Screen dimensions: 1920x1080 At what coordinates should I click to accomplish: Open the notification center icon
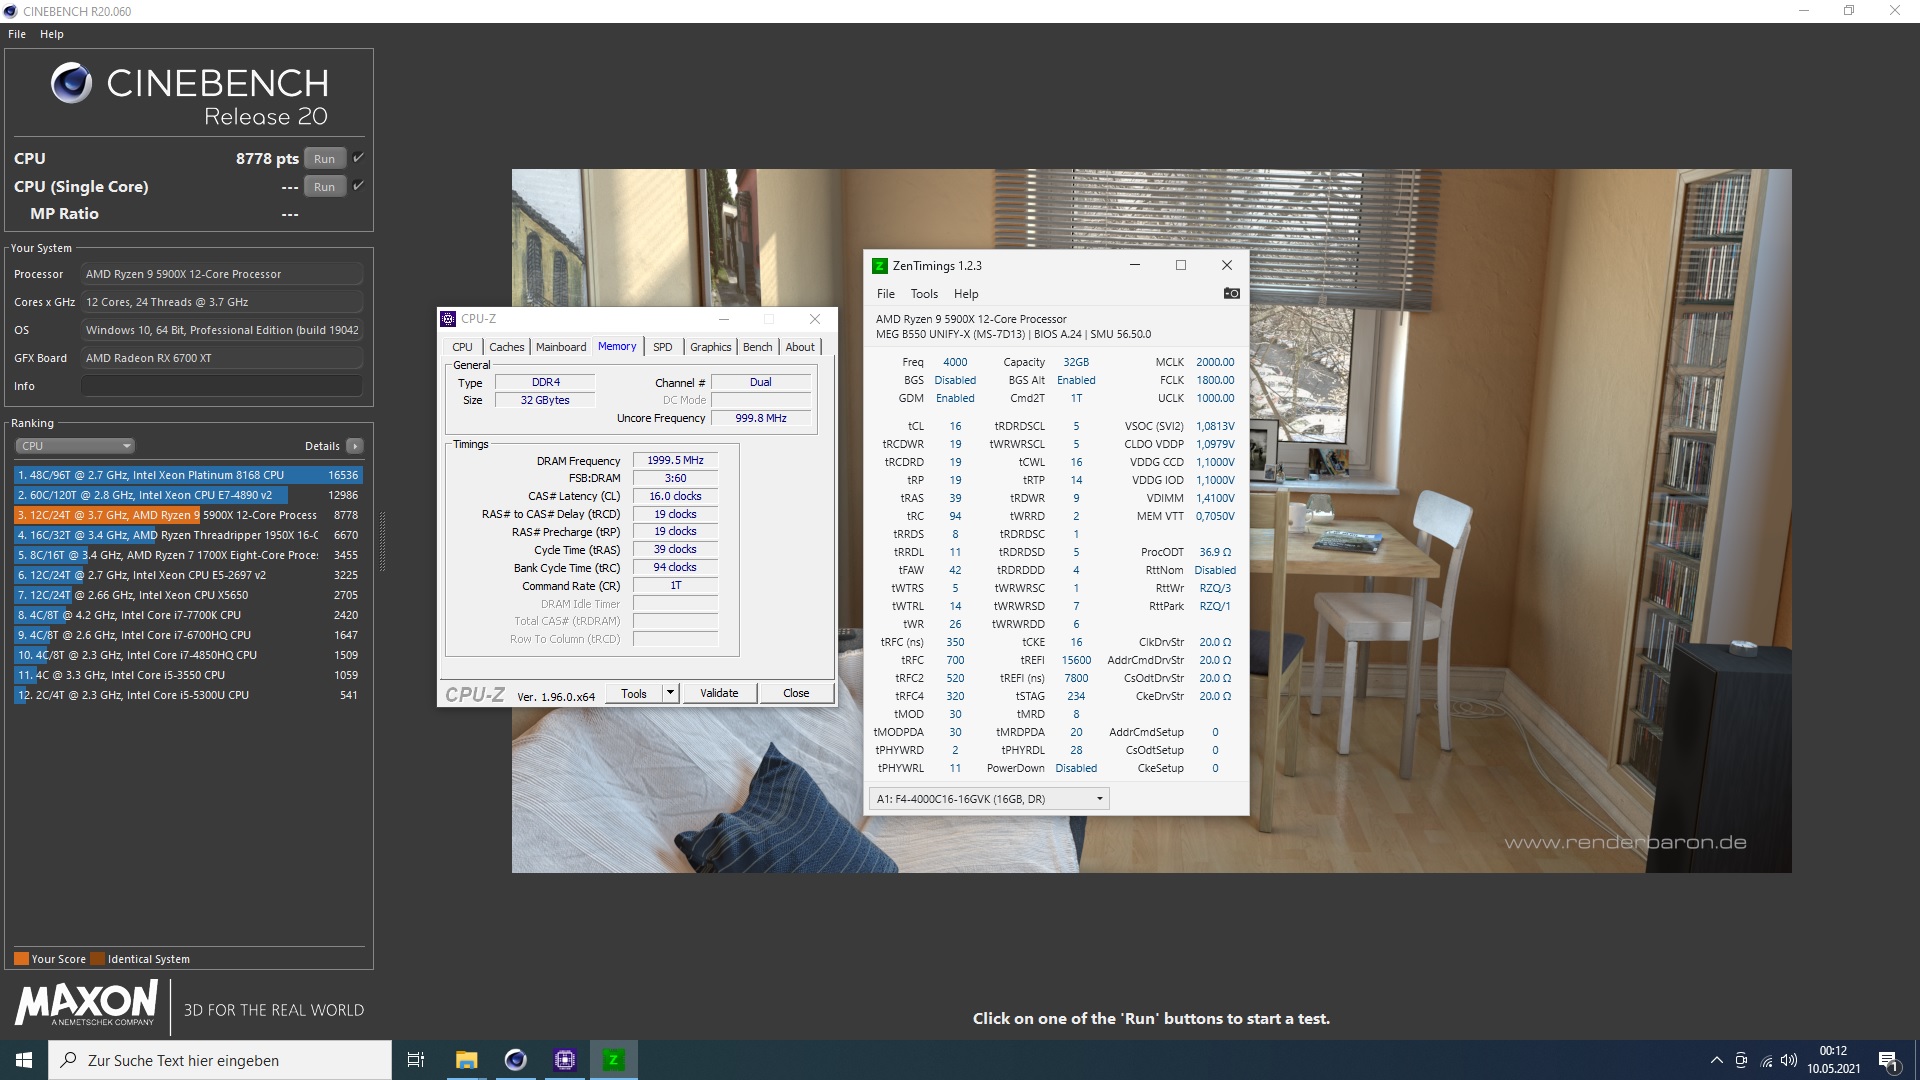[x=1888, y=1060]
